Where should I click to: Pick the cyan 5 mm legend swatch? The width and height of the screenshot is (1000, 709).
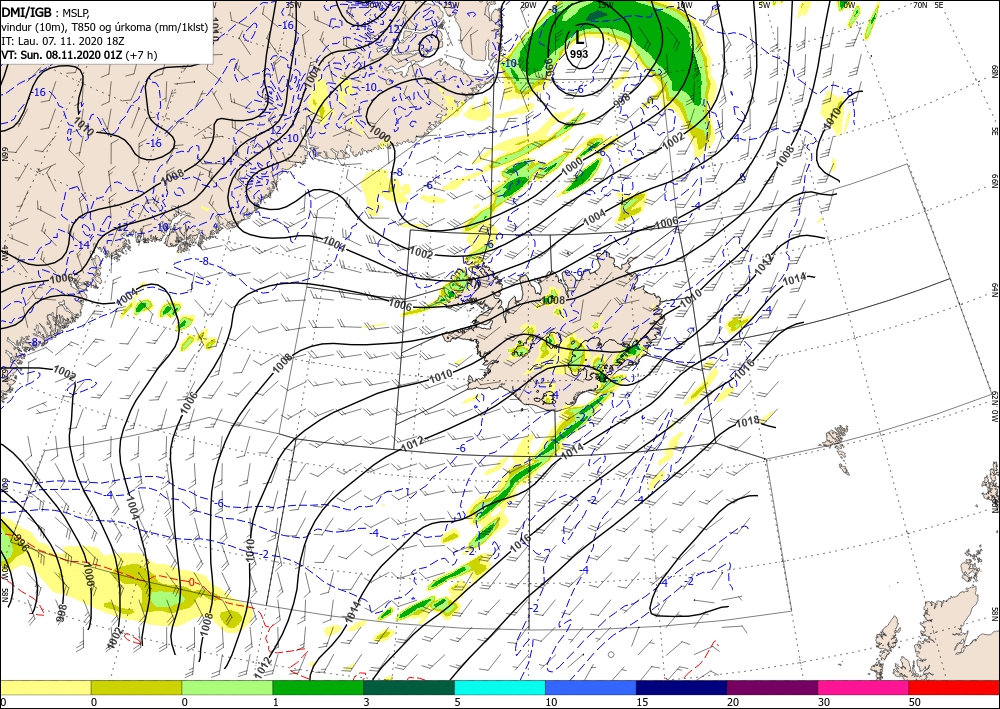click(x=500, y=687)
